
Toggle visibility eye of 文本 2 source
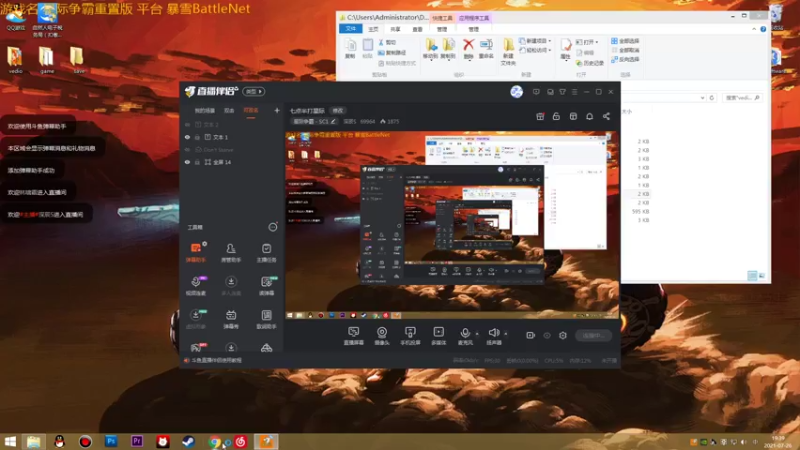coord(187,125)
